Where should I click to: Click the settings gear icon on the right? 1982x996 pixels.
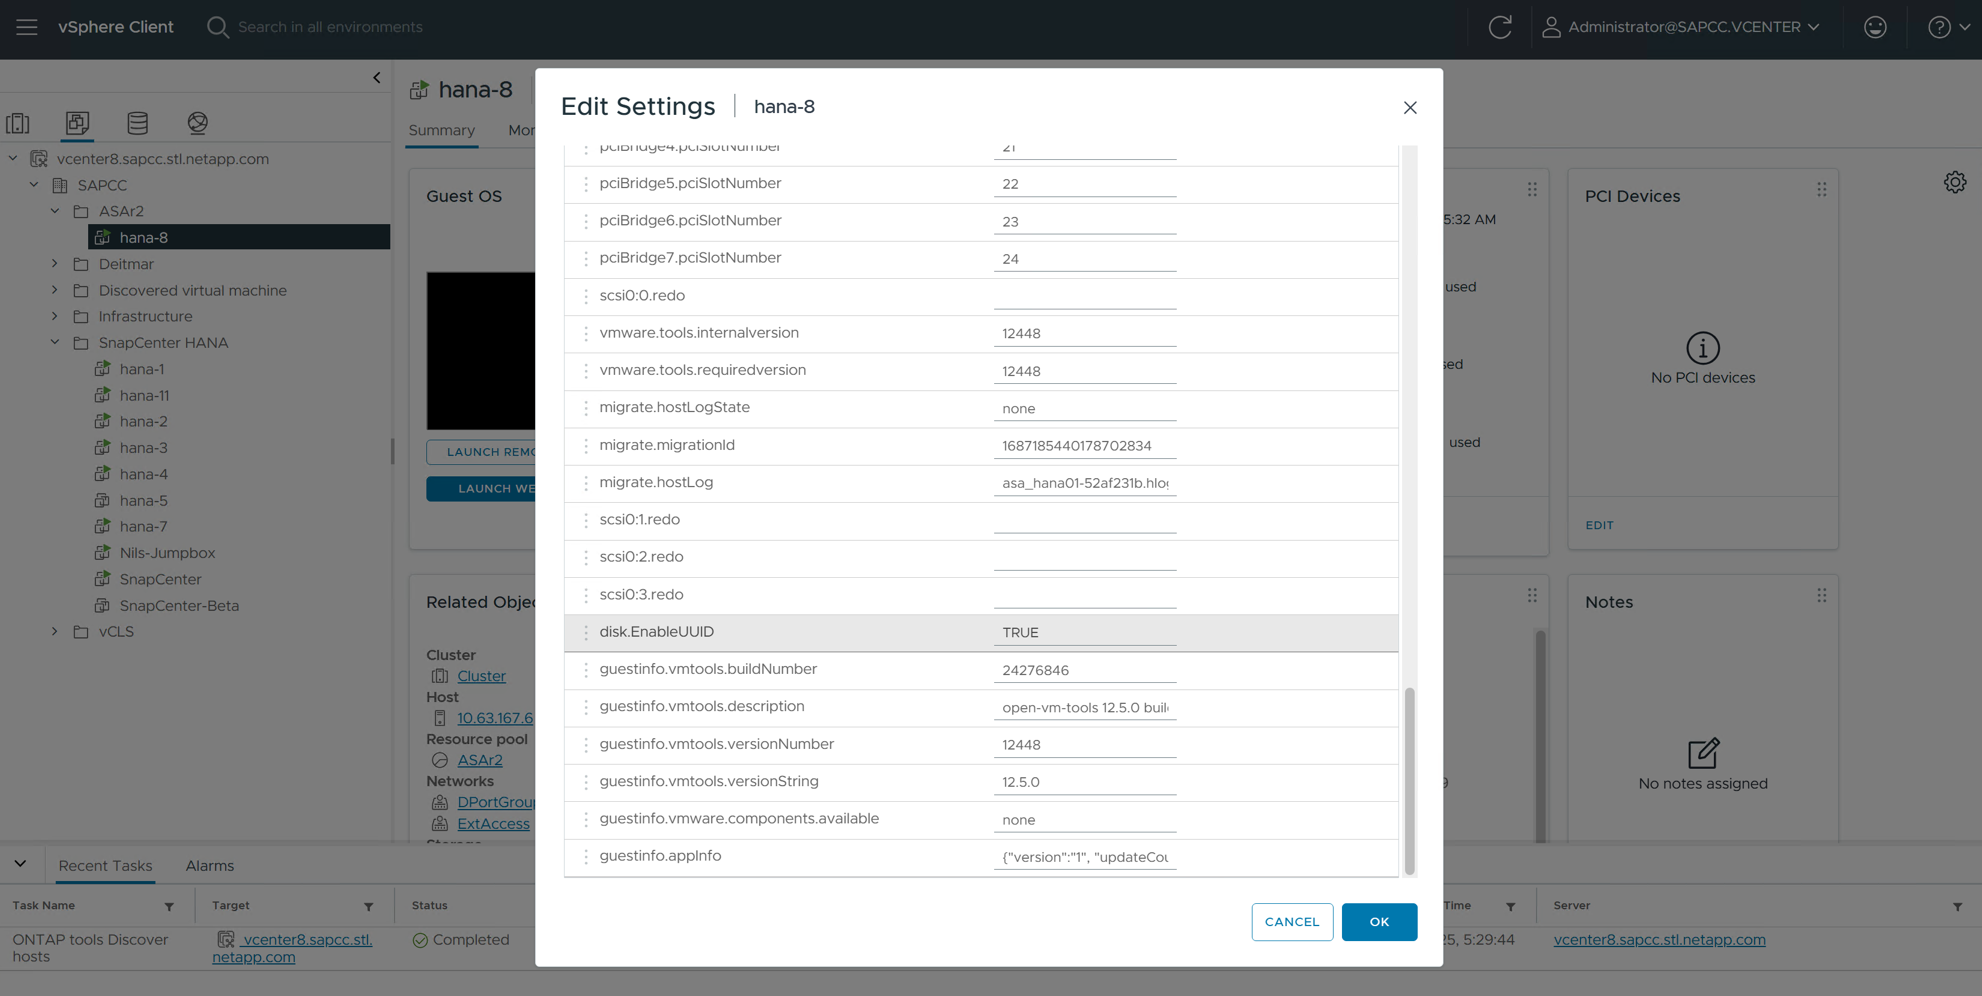(1954, 182)
